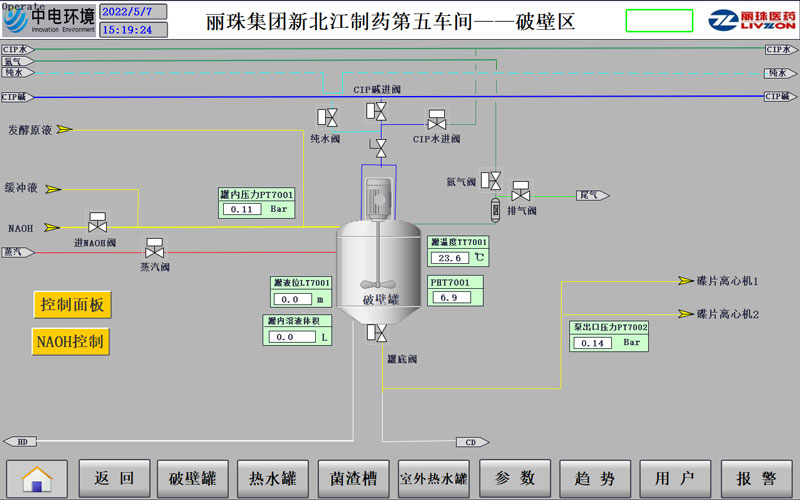
Task: Click the 罐温度TT7001 value field
Action: pos(451,257)
